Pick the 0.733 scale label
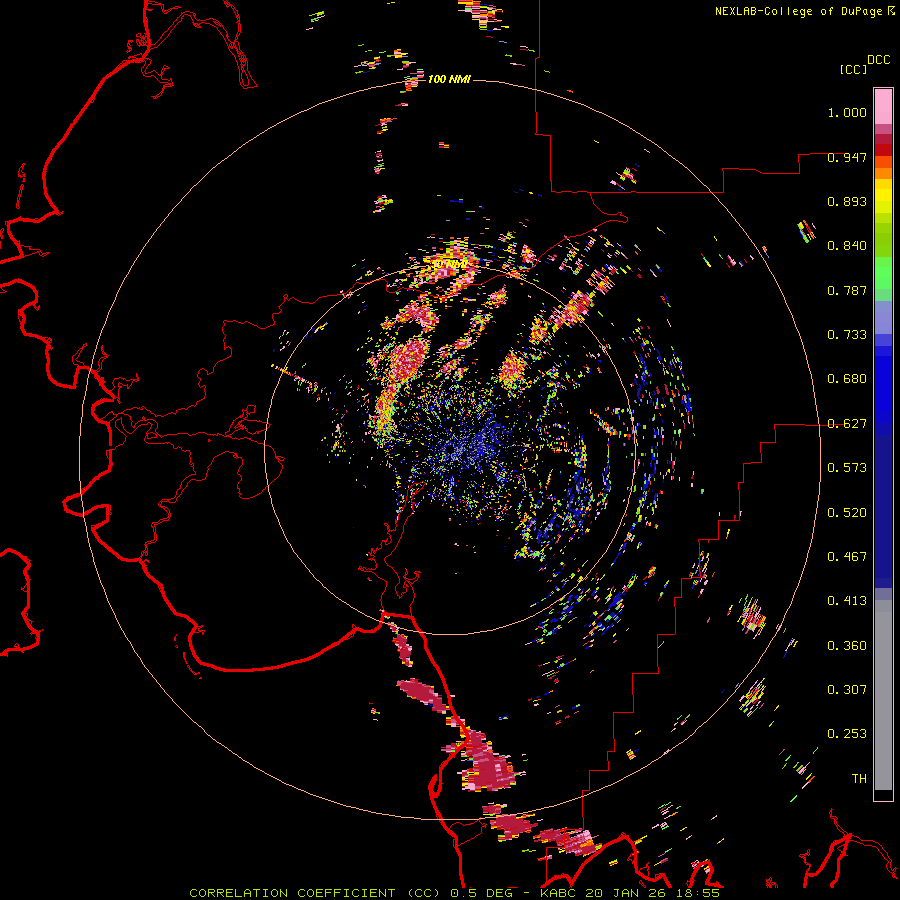Viewport: 900px width, 900px height. [x=847, y=335]
